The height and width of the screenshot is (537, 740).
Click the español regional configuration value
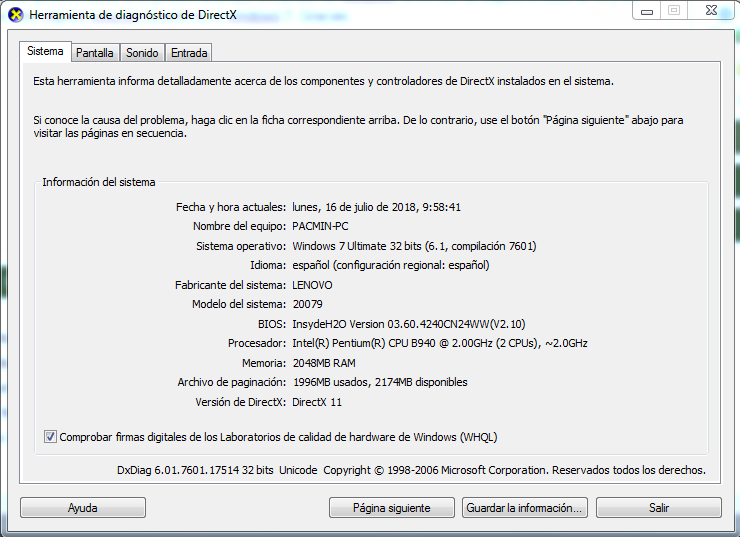tap(391, 265)
